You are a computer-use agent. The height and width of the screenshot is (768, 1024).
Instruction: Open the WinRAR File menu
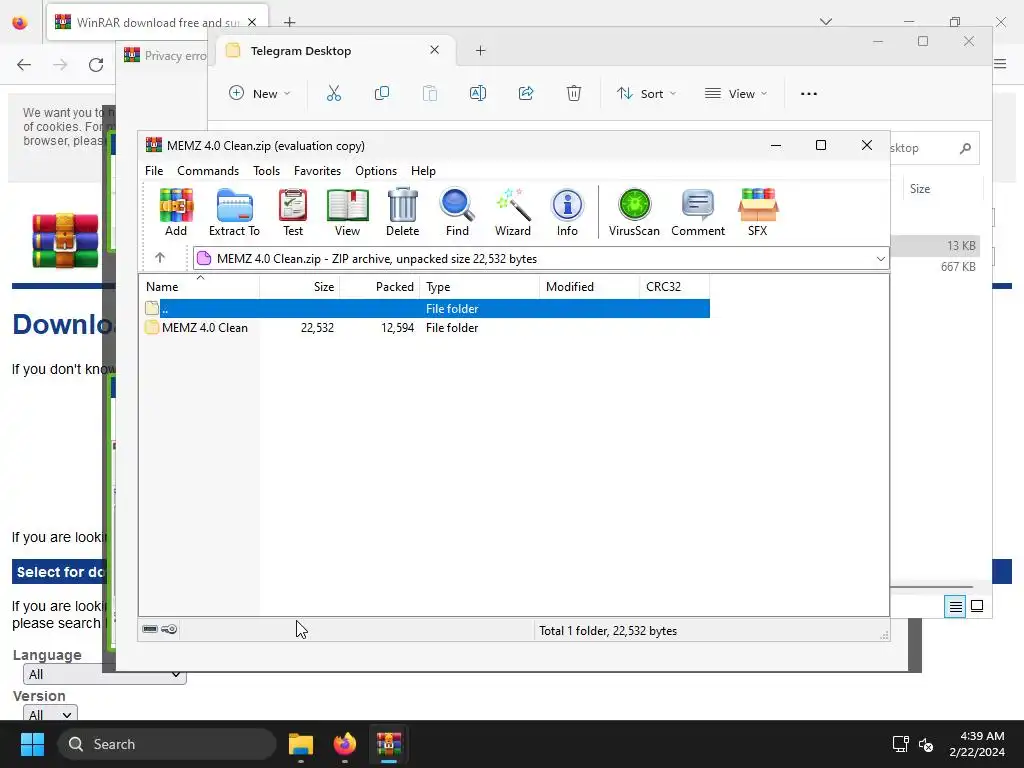[x=154, y=170]
